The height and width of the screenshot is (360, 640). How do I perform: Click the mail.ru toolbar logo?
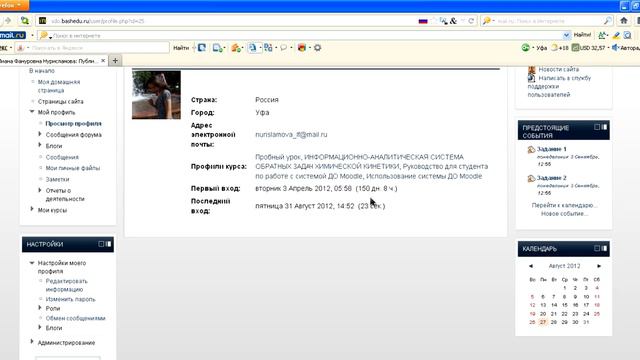tap(13, 36)
